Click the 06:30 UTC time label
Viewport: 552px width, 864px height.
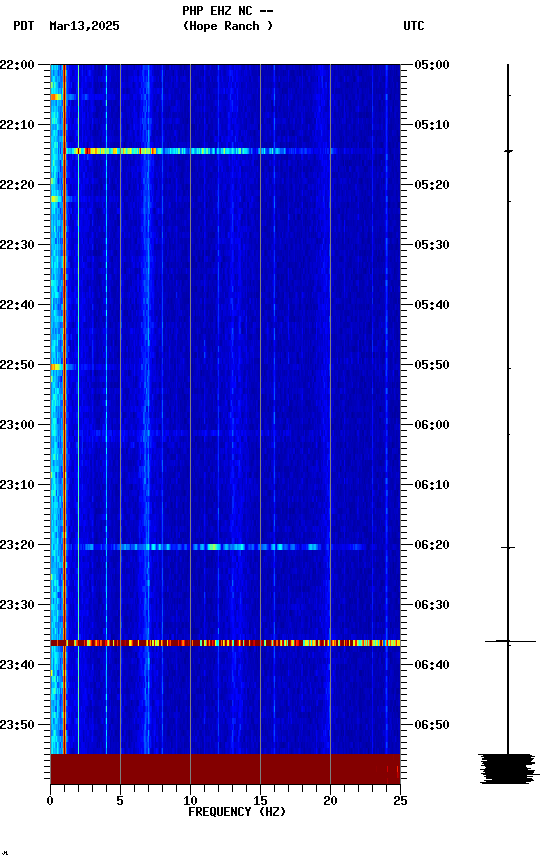click(x=432, y=606)
